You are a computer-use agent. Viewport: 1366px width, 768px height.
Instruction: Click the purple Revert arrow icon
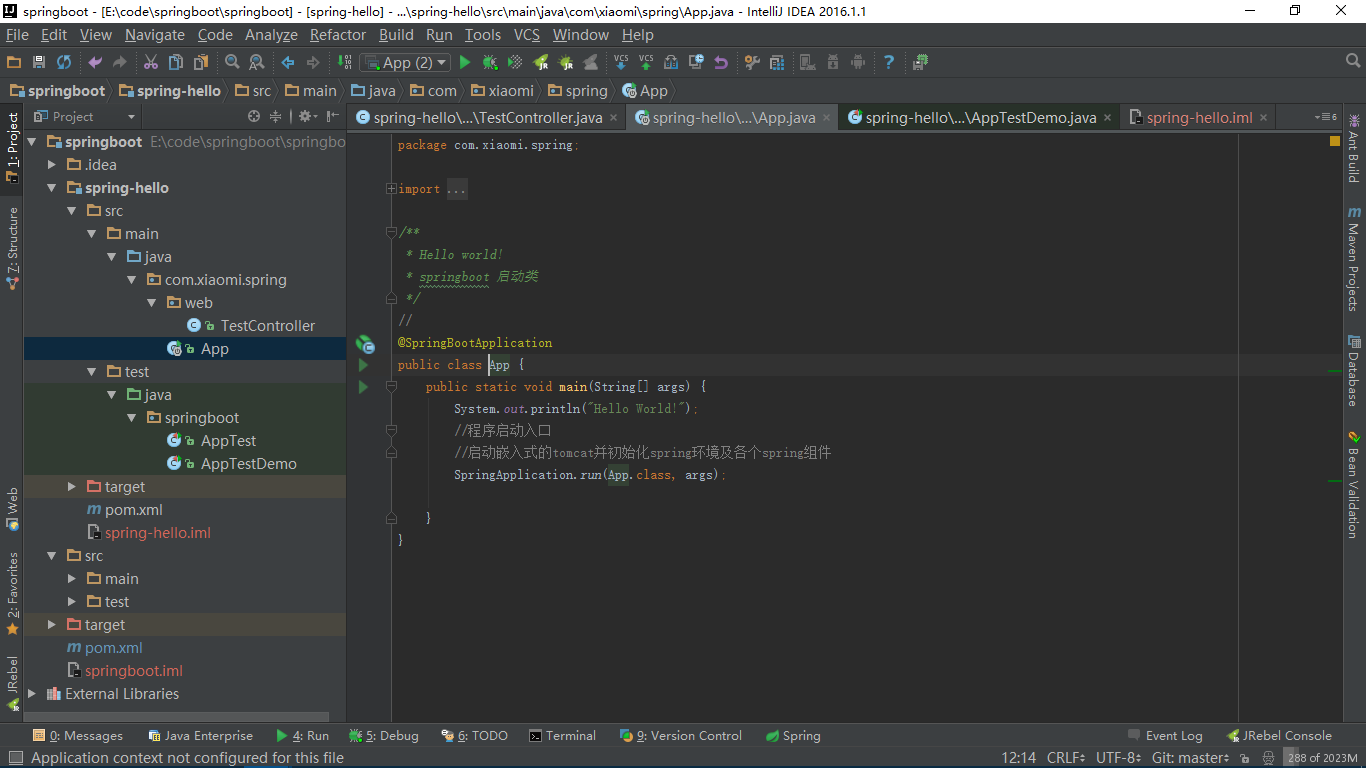(x=721, y=62)
